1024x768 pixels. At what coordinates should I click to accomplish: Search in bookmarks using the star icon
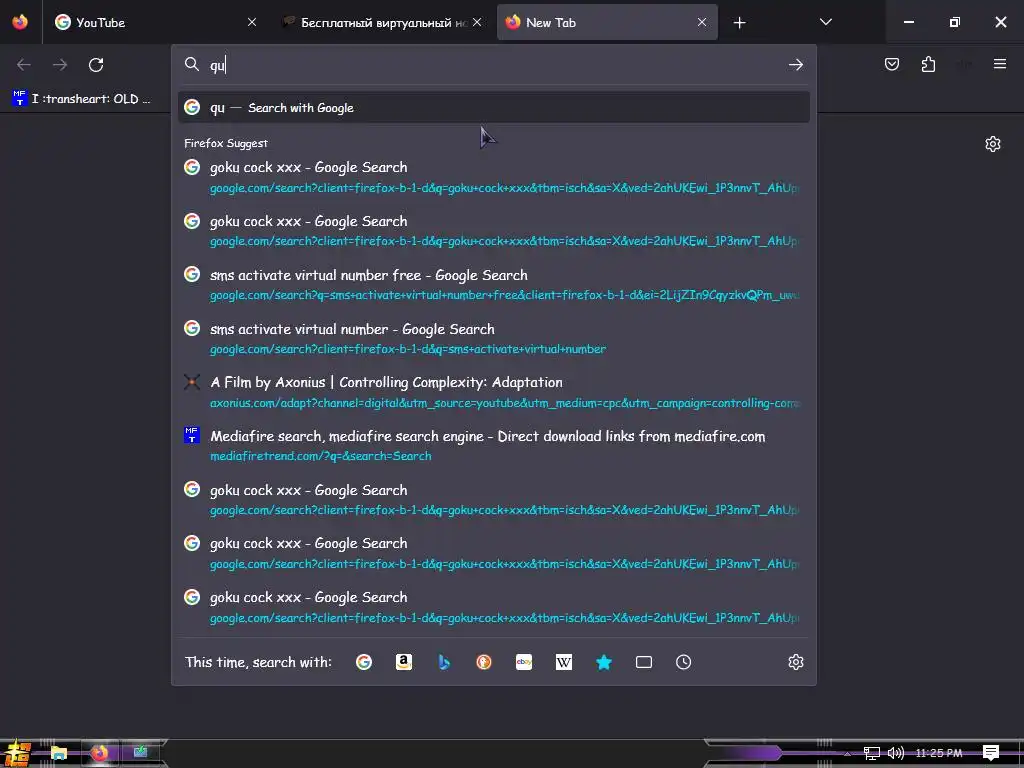604,662
